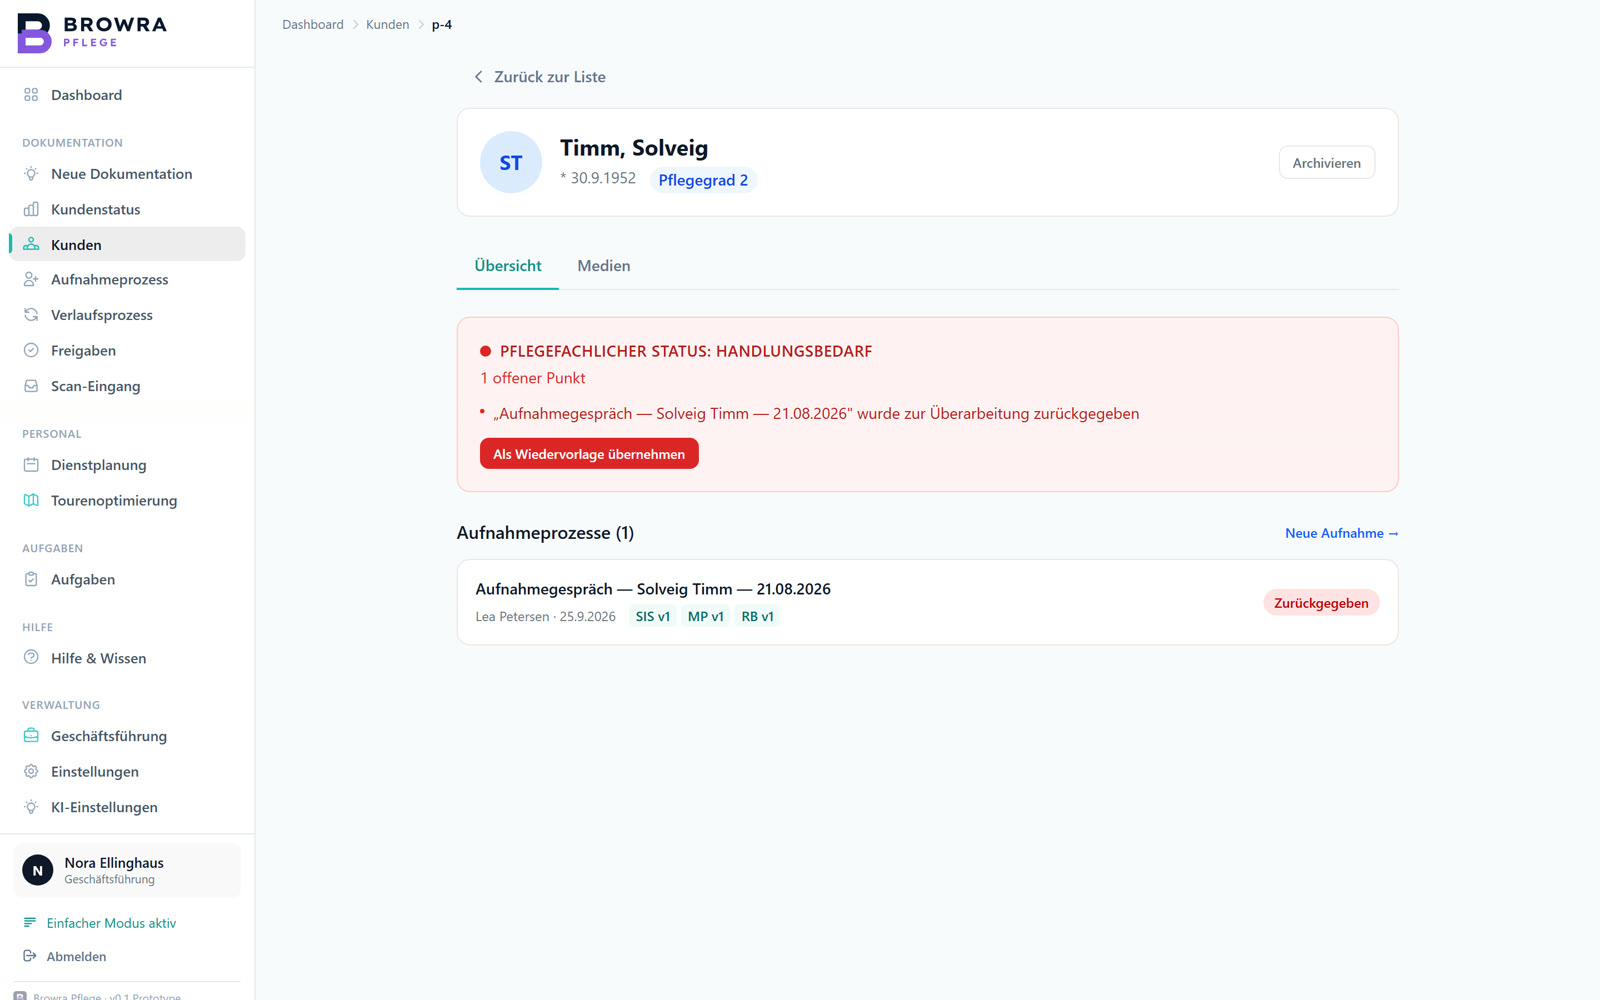Follow the Neue Aufnahme link
This screenshot has height=1000, width=1600.
[1341, 533]
